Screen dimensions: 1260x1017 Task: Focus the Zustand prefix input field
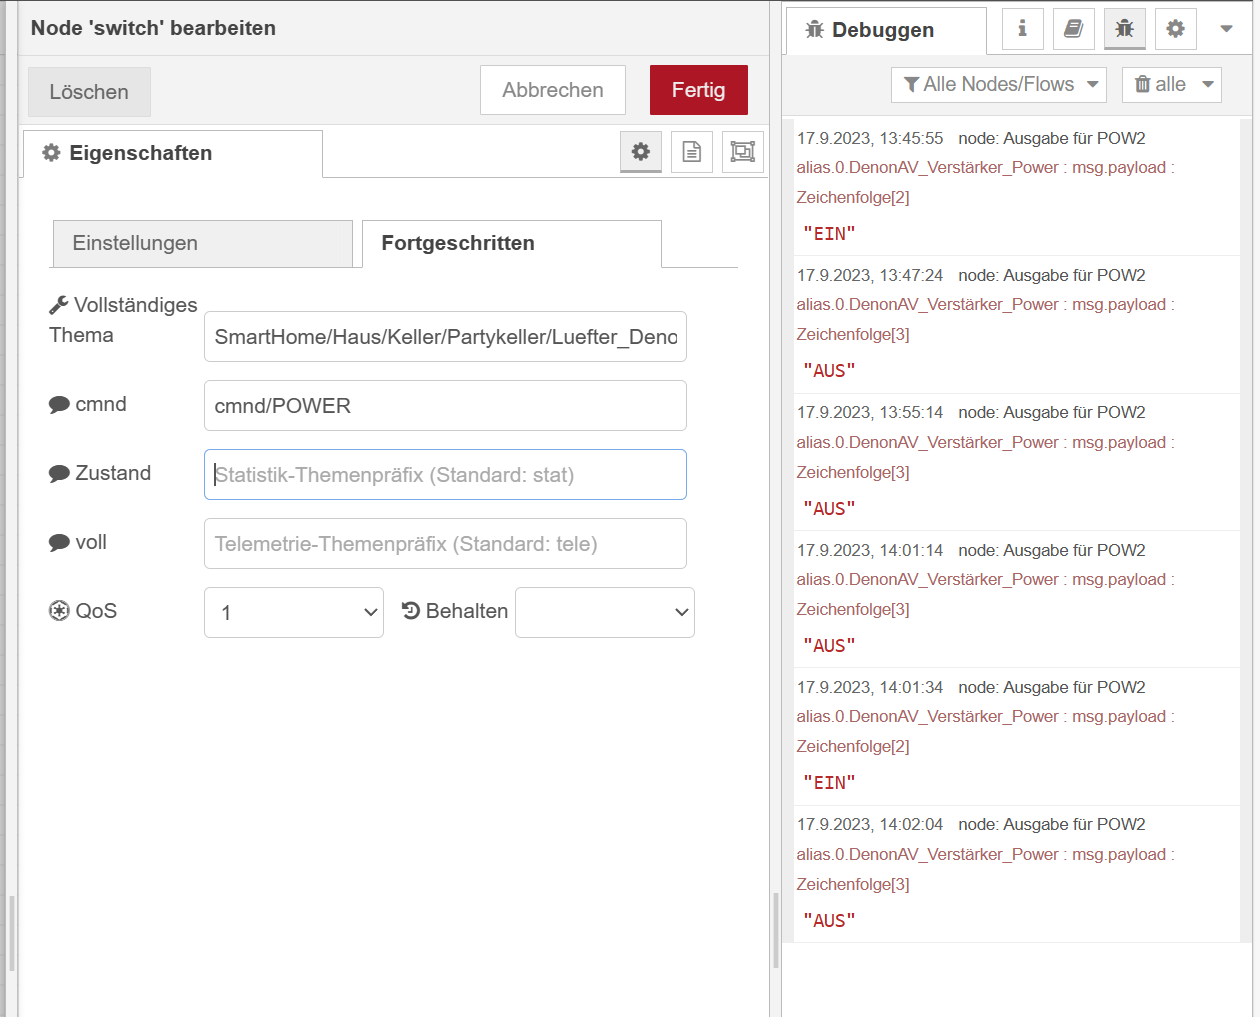445,475
